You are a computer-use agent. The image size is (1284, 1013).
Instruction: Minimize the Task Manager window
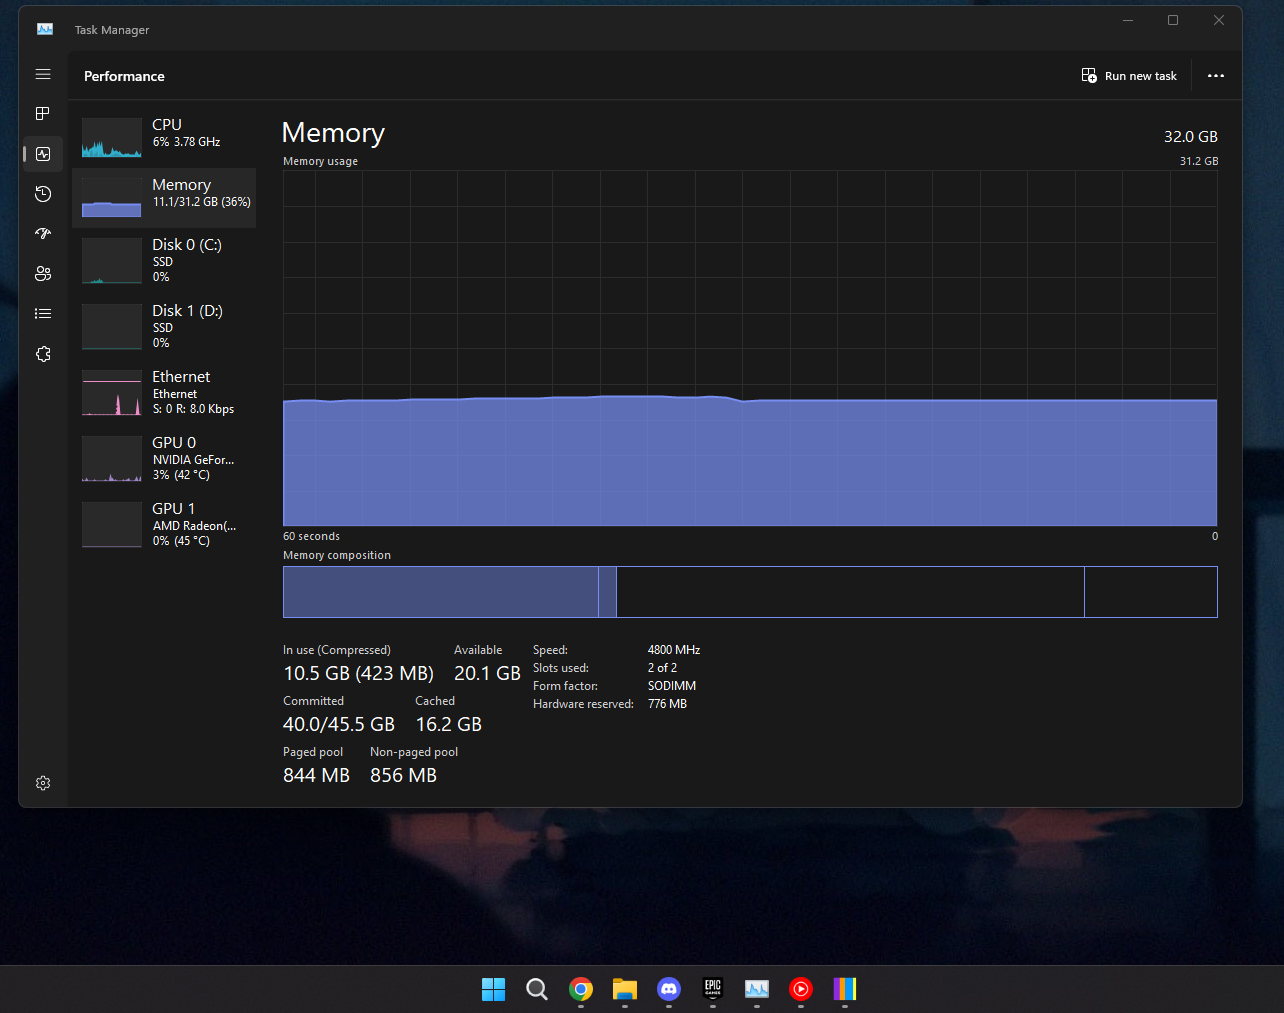pyautogui.click(x=1128, y=20)
